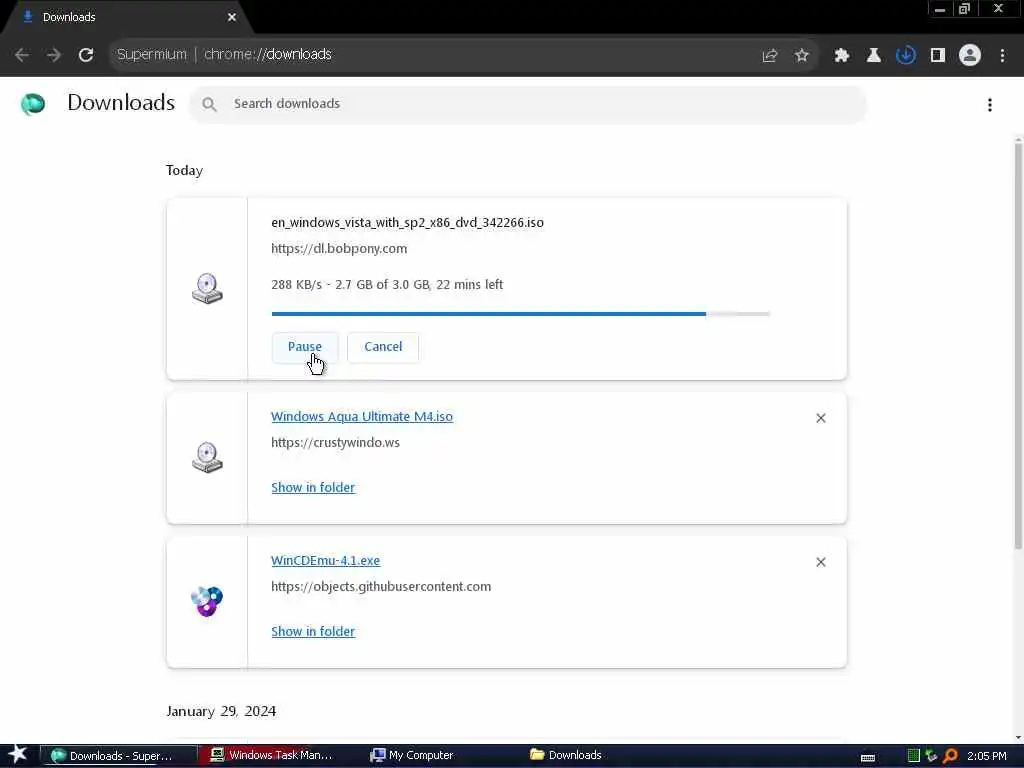
Task: Show Windows Aqua Ultimate M4.iso in folder
Action: [313, 488]
